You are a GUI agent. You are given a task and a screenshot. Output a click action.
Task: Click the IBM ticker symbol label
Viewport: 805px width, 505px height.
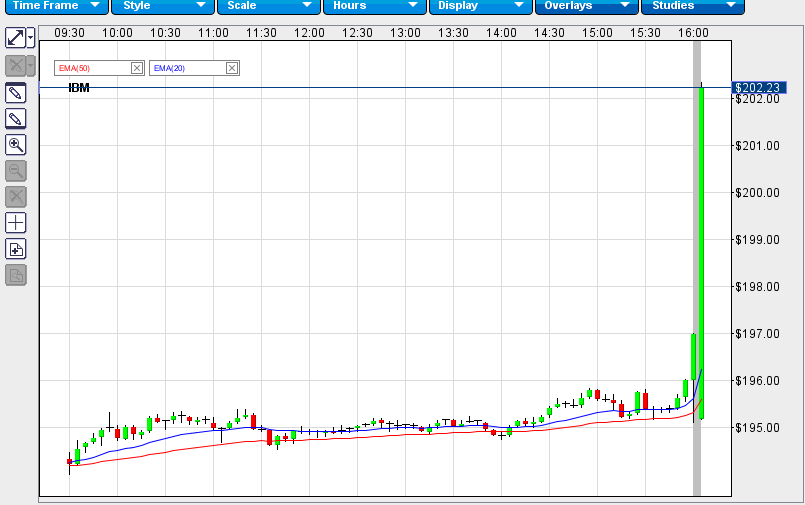pos(79,88)
